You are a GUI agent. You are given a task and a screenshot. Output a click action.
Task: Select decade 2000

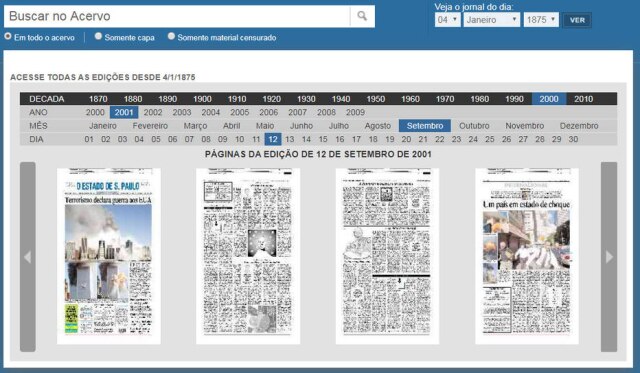coord(549,99)
